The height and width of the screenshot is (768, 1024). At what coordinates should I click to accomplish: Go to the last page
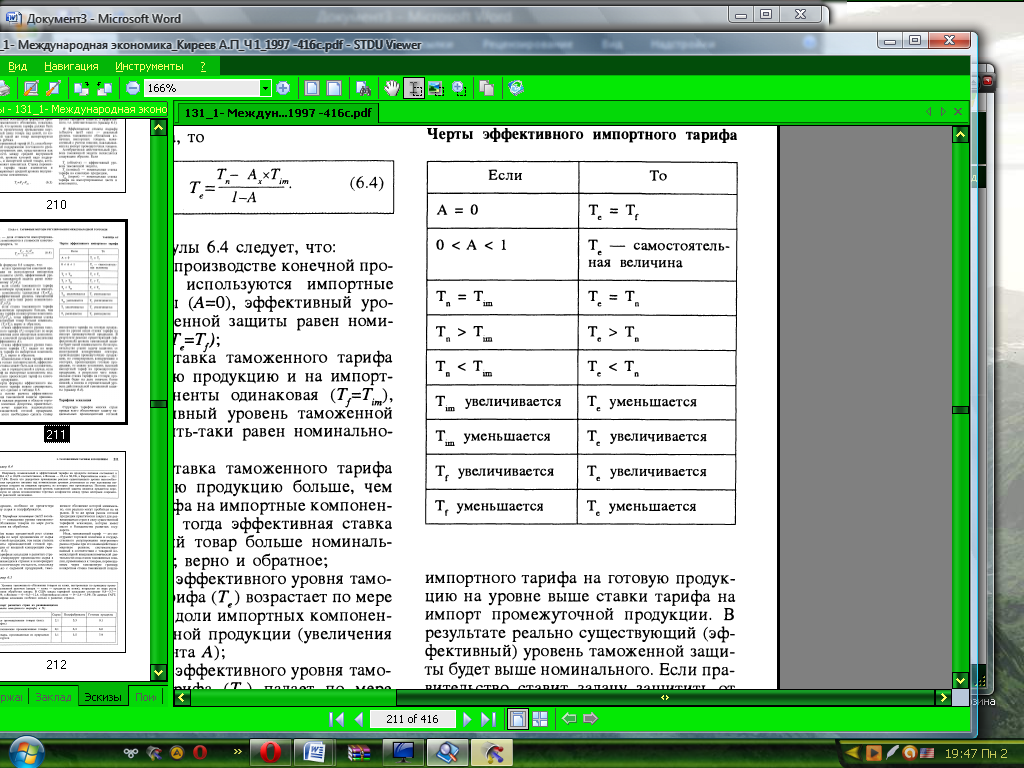pos(488,719)
